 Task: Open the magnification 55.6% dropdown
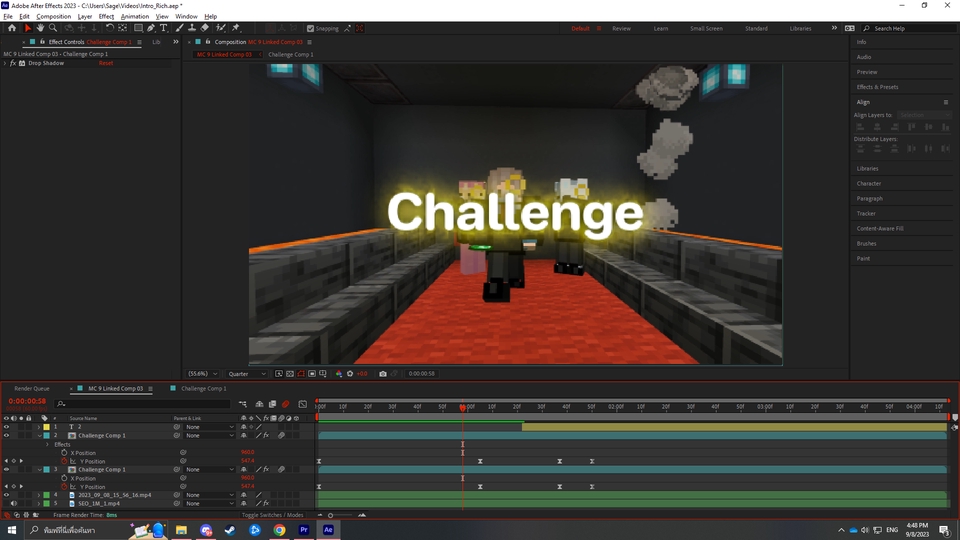click(203, 373)
